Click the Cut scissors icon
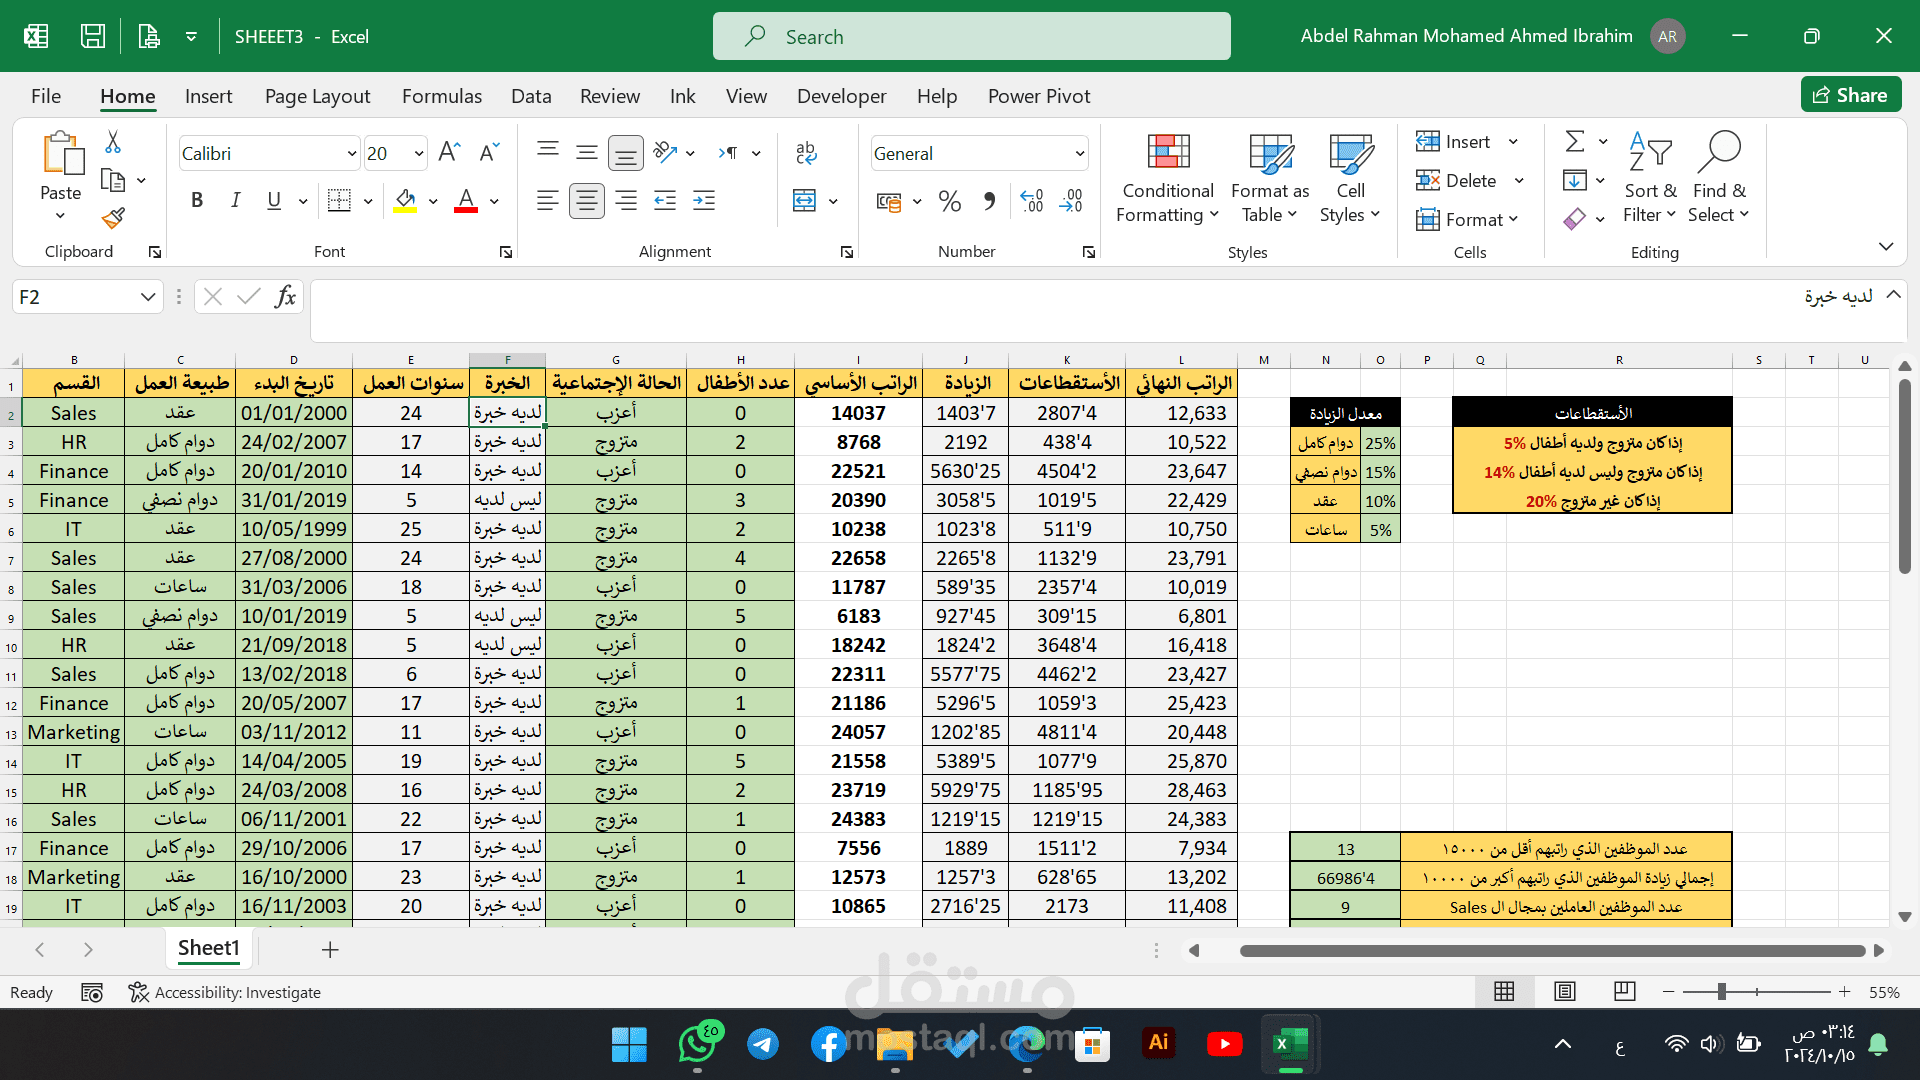1920x1080 pixels. coord(113,142)
